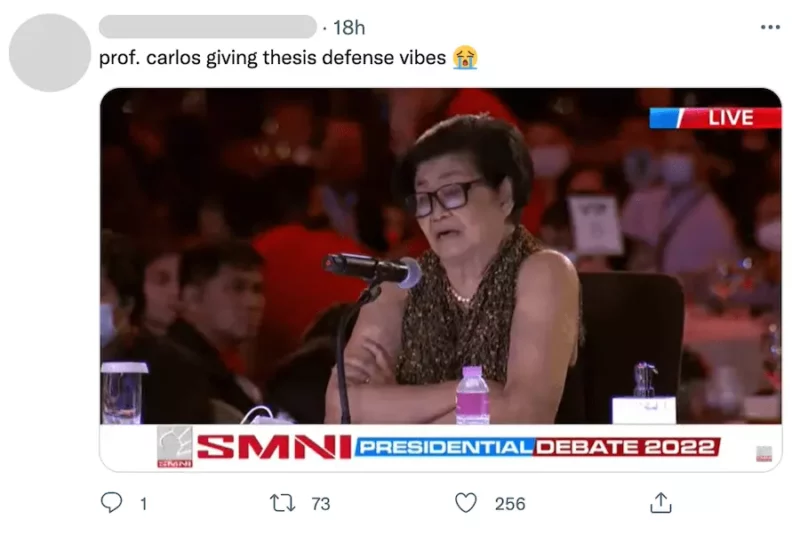
Task: Like the tweet with heart icon
Action: 465,503
